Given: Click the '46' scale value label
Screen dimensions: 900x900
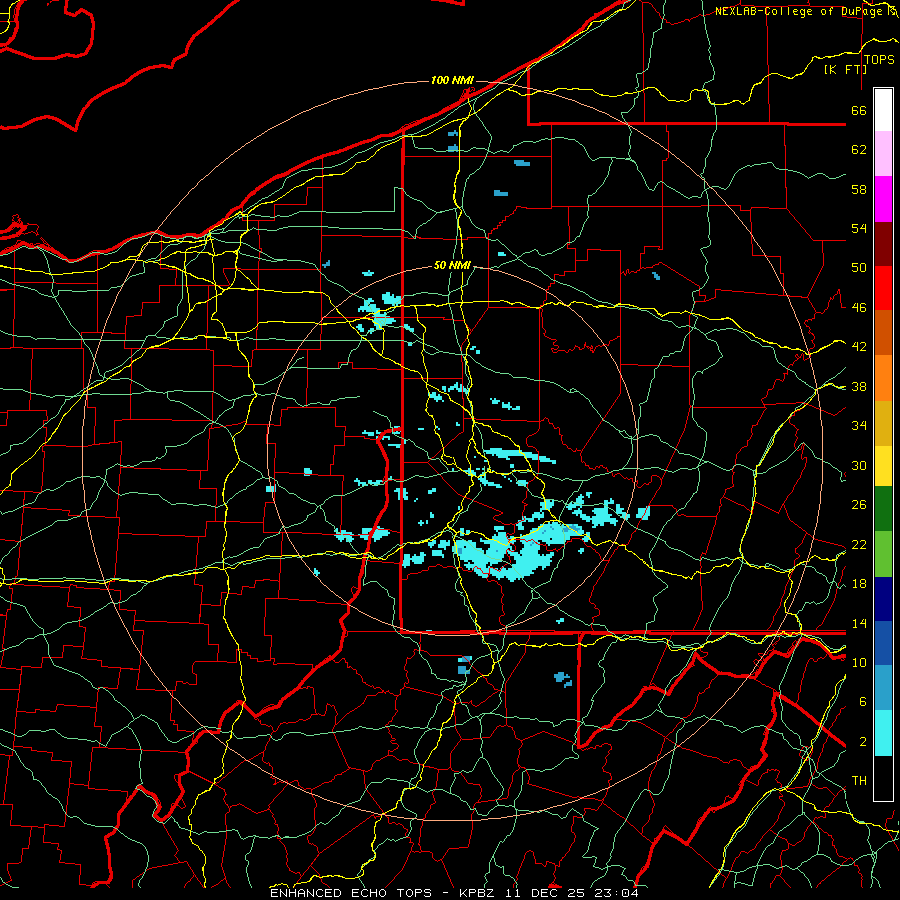Looking at the screenshot, I should pos(859,308).
